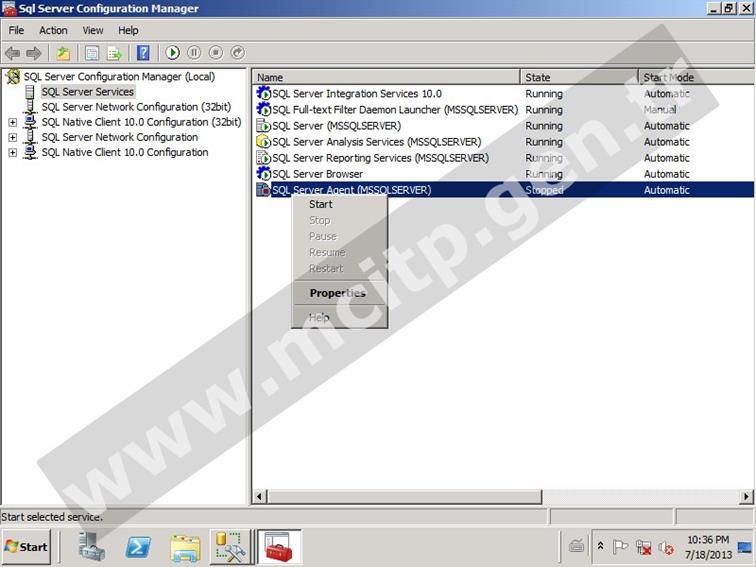Expand the SQL Server Network Configuration node

(13, 137)
